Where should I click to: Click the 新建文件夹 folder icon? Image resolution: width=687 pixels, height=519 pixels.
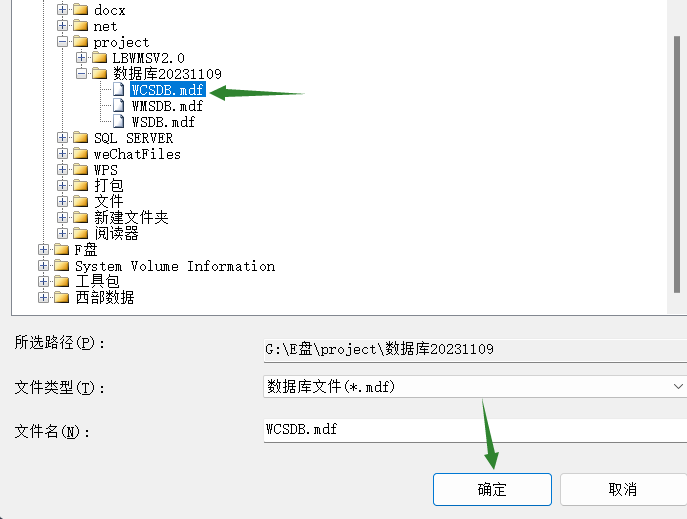click(81, 217)
